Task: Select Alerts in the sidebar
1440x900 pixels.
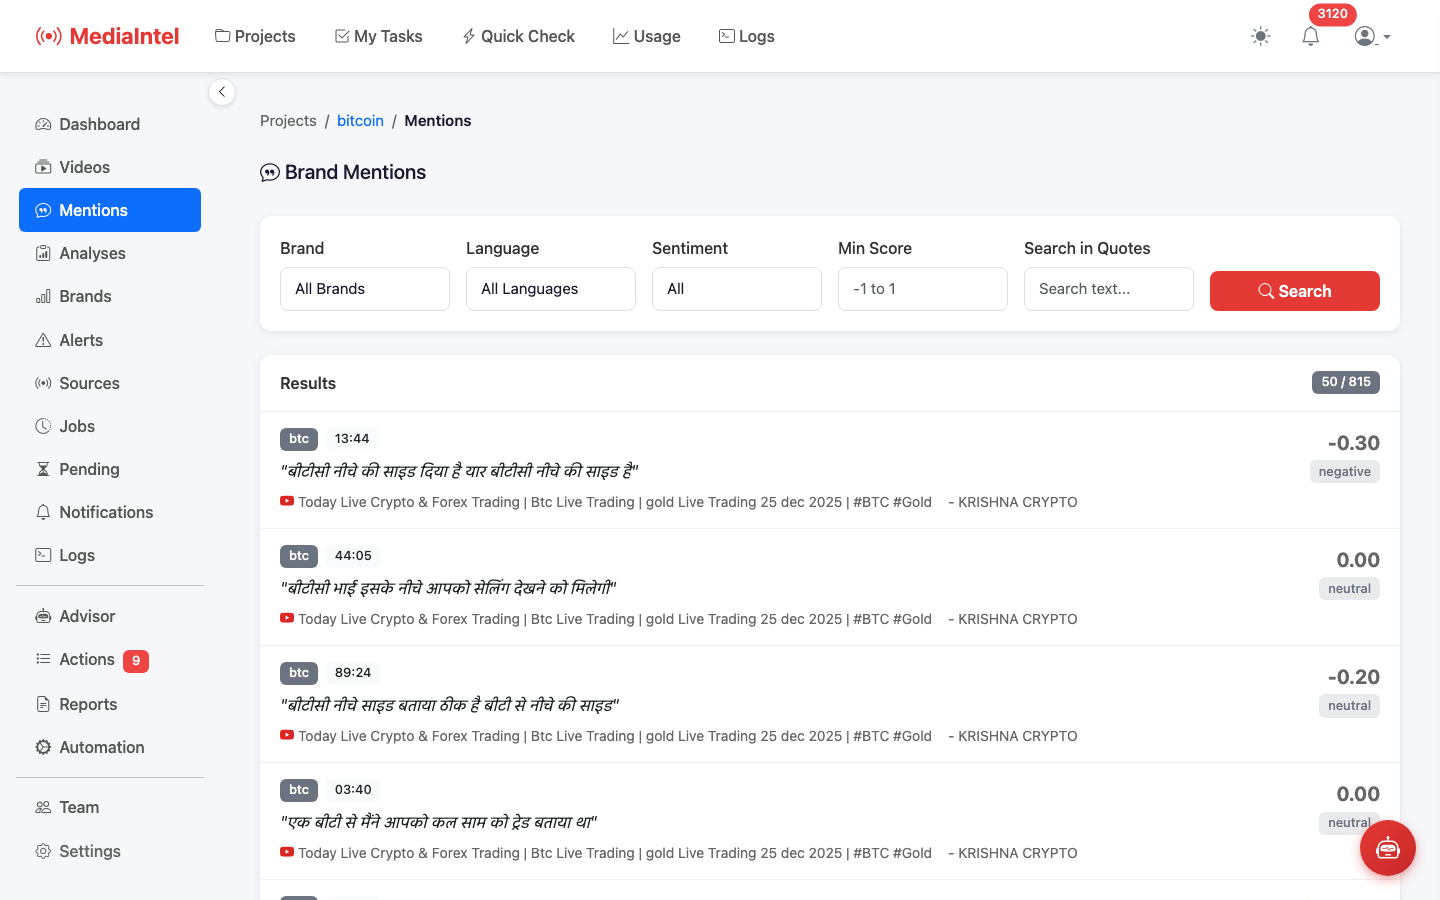Action: [81, 340]
